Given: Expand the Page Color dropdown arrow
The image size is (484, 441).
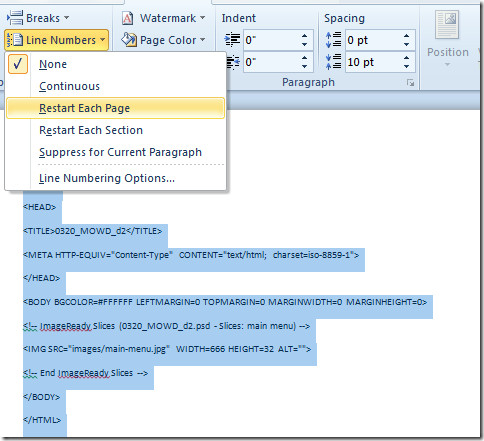Looking at the screenshot, I should [x=202, y=39].
